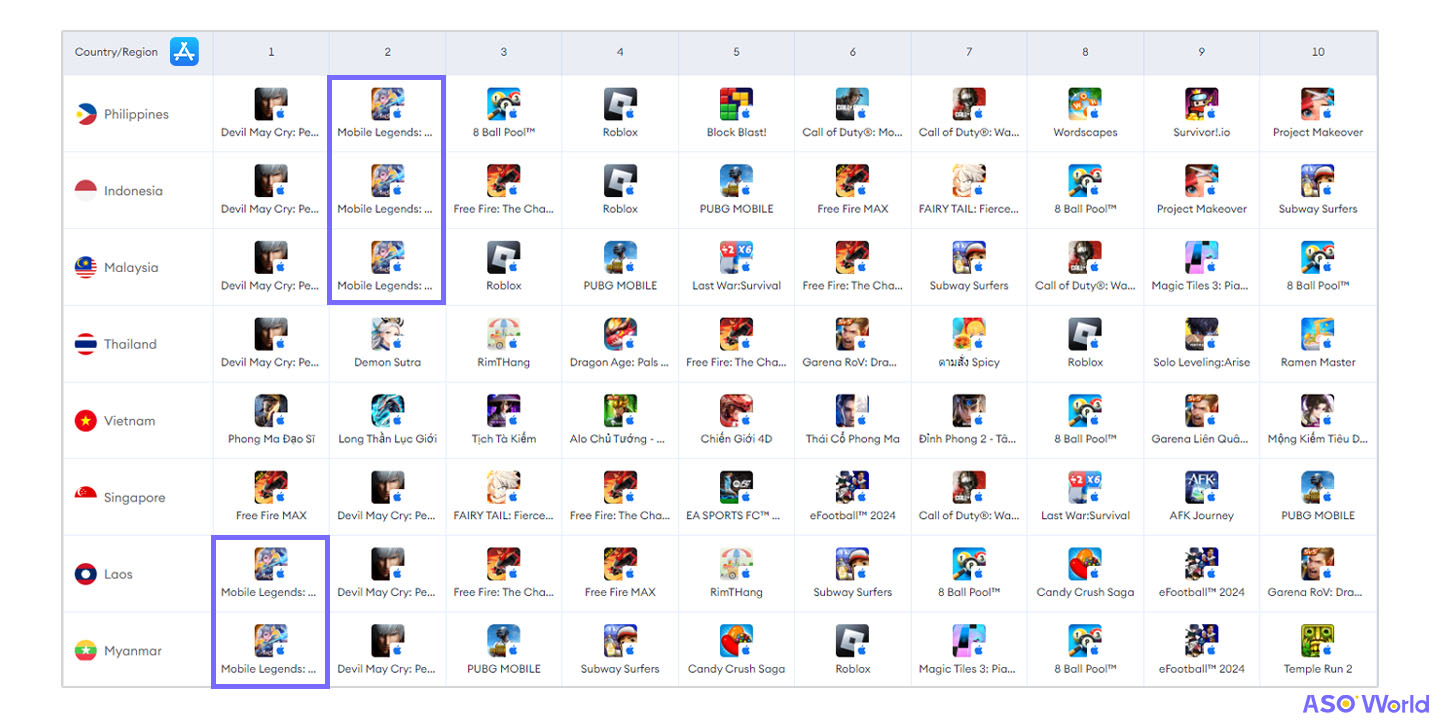Click the Thailand country label
The image size is (1440, 721).
(x=130, y=344)
